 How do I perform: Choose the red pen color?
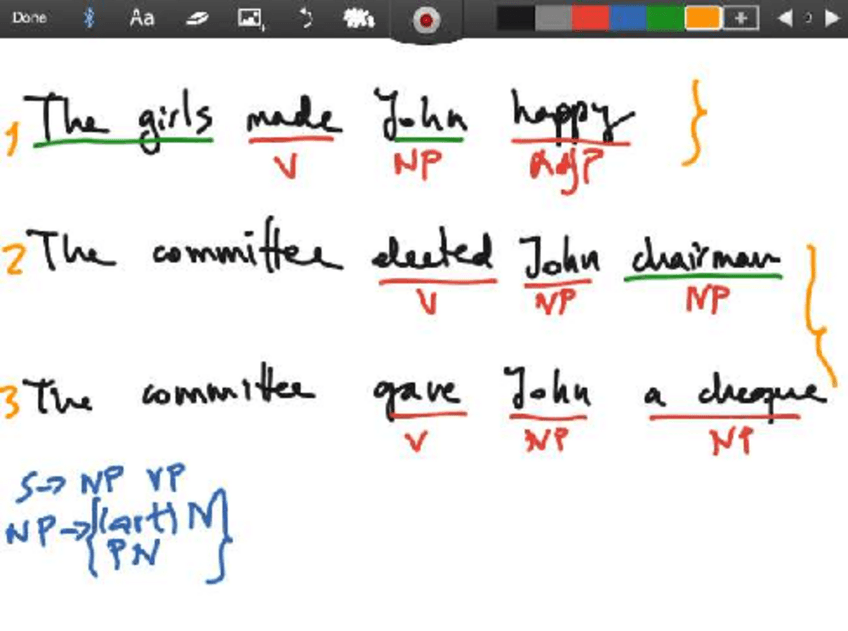(x=590, y=18)
